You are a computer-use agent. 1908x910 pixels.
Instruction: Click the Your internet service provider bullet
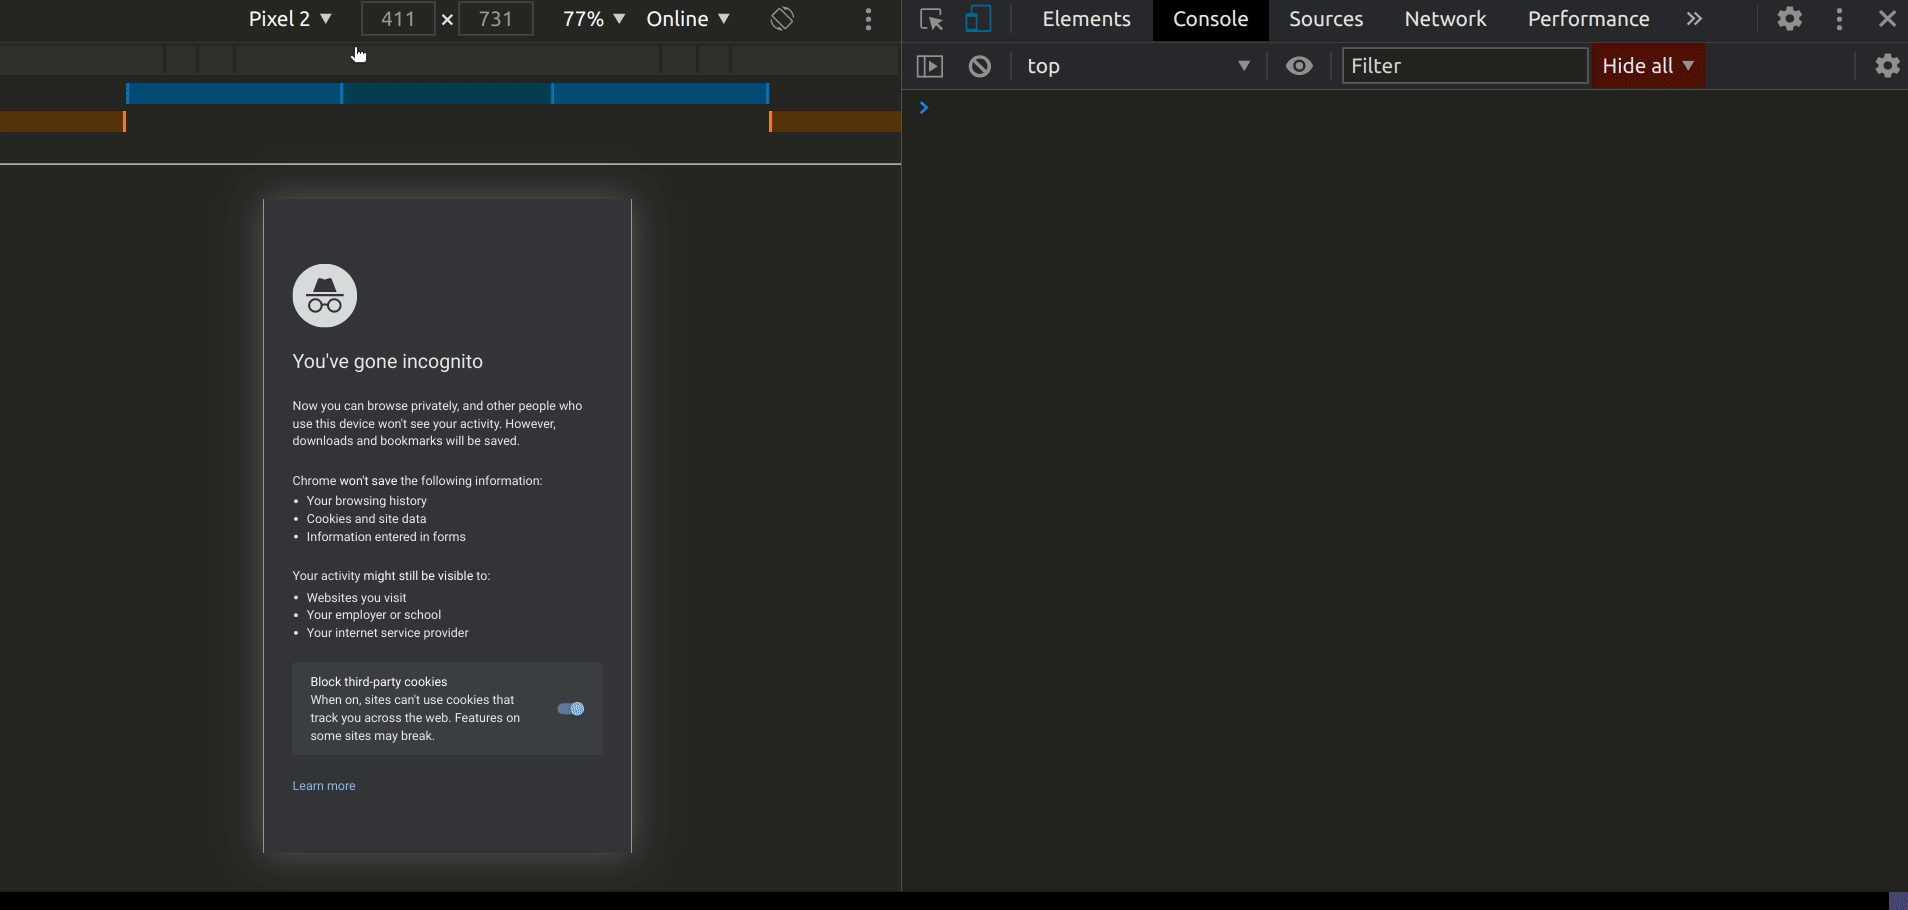pos(388,633)
